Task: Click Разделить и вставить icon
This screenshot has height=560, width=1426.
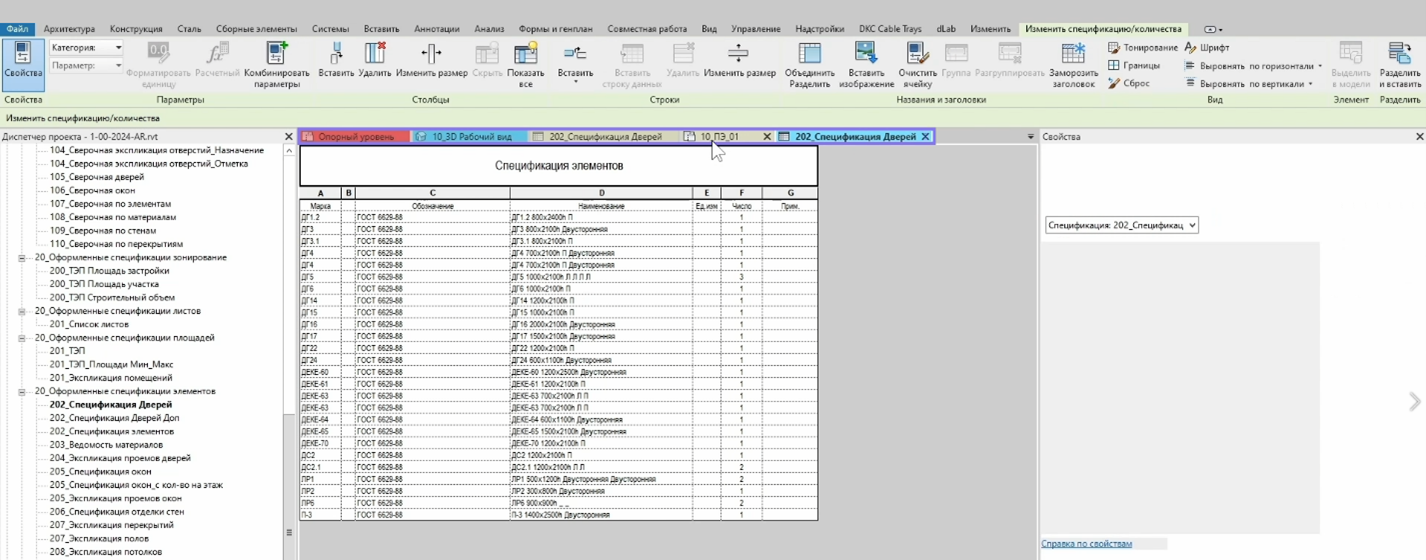Action: [x=1400, y=66]
